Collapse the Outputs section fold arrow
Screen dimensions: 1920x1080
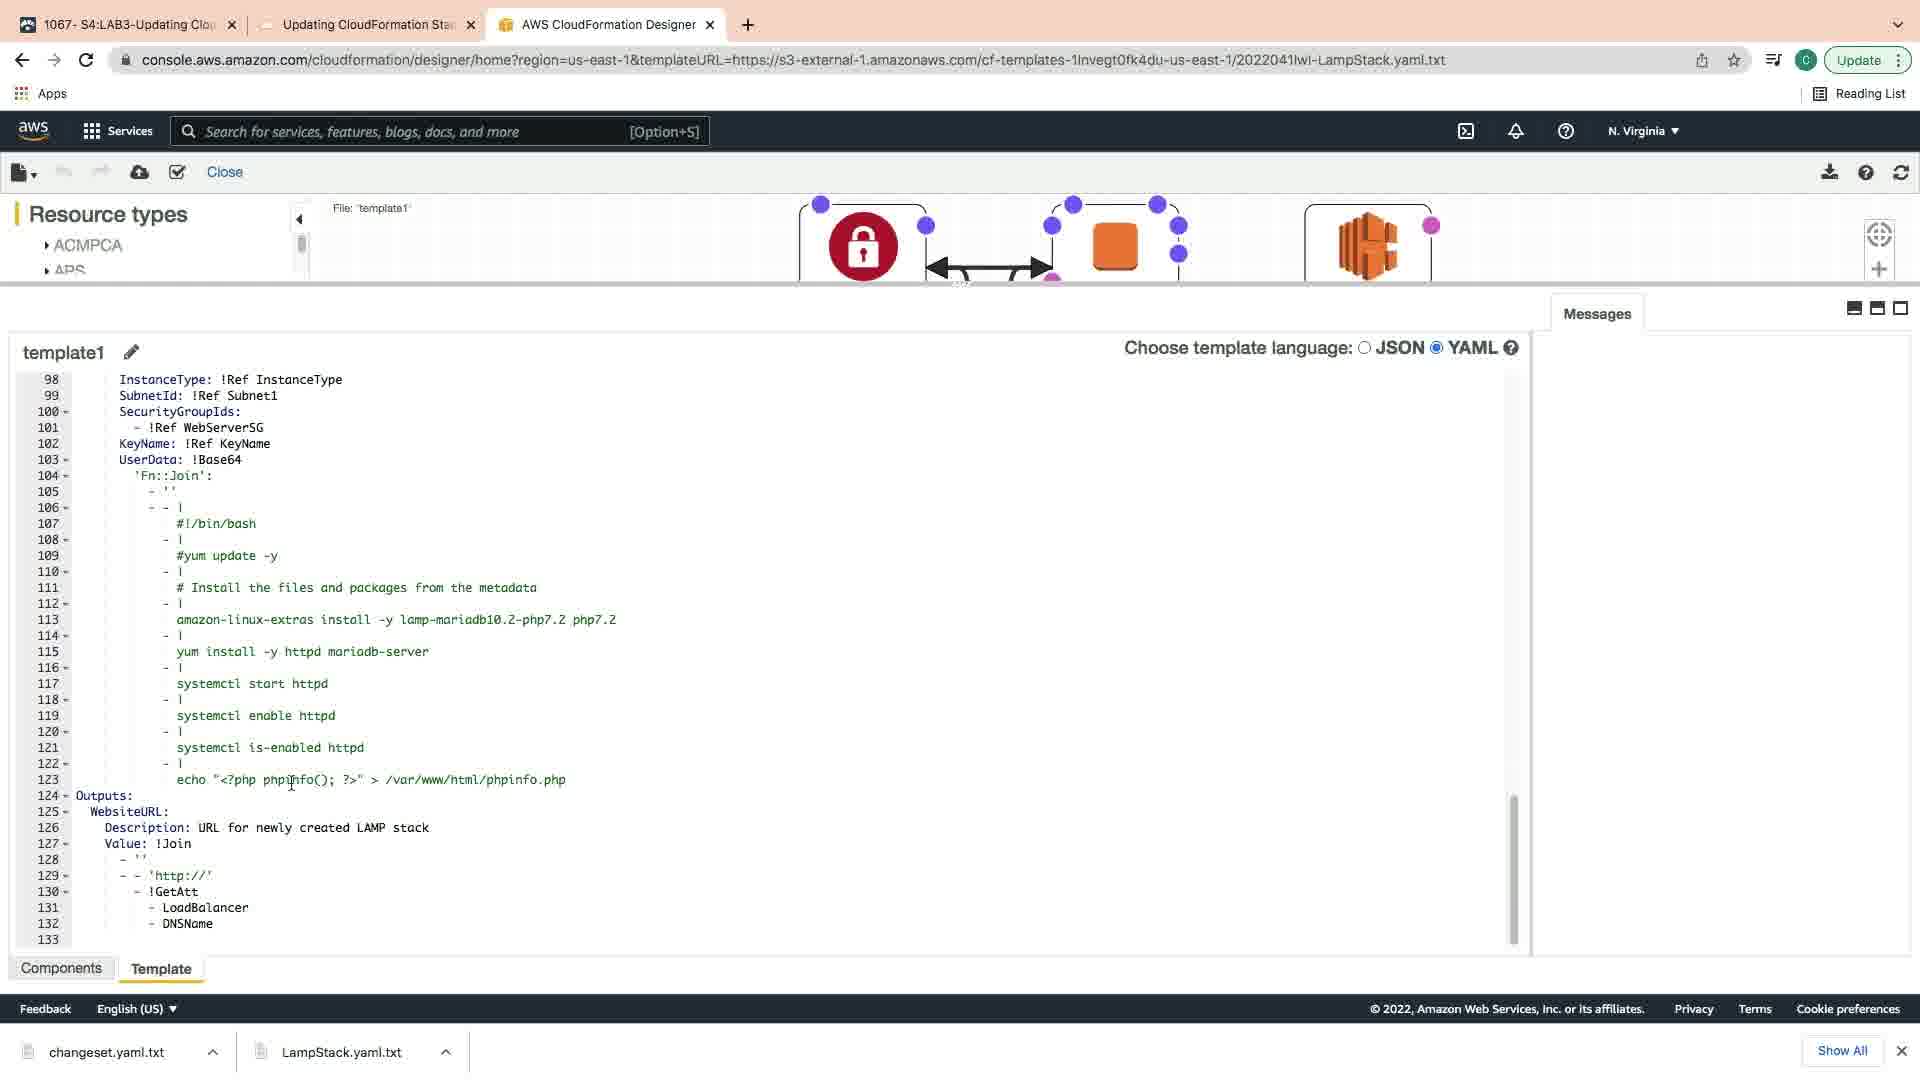pos(66,796)
